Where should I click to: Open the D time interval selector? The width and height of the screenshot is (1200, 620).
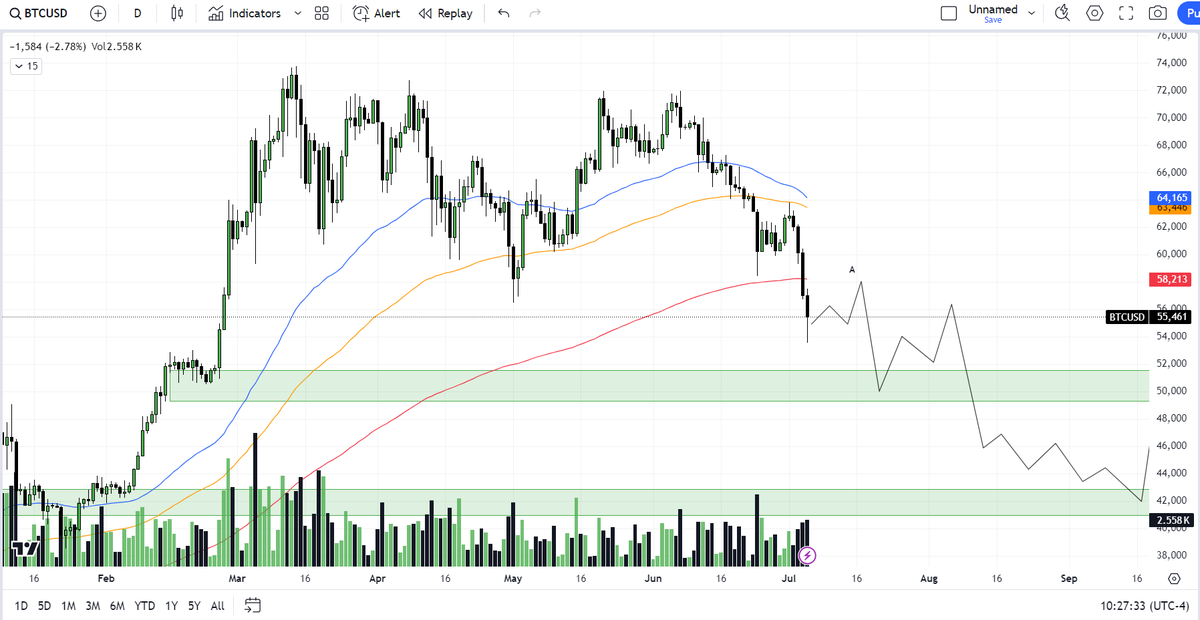pyautogui.click(x=137, y=14)
